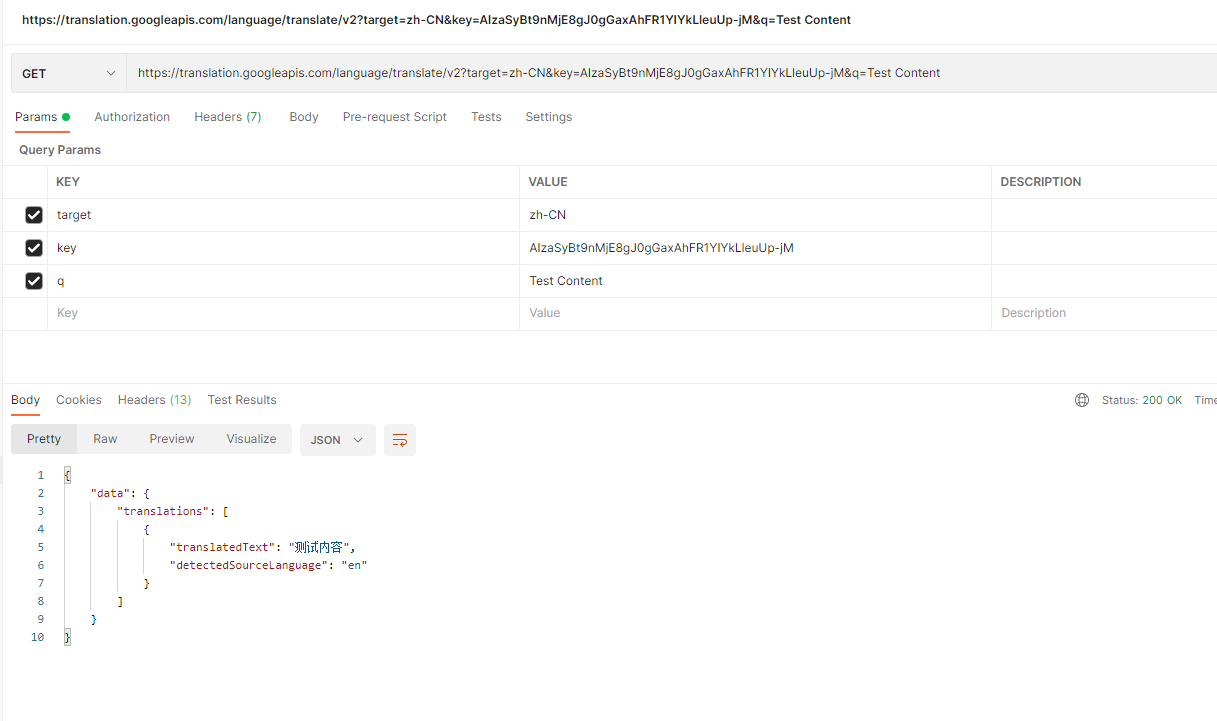Click the Visualize response button
The width and height of the screenshot is (1217, 721).
click(x=251, y=439)
